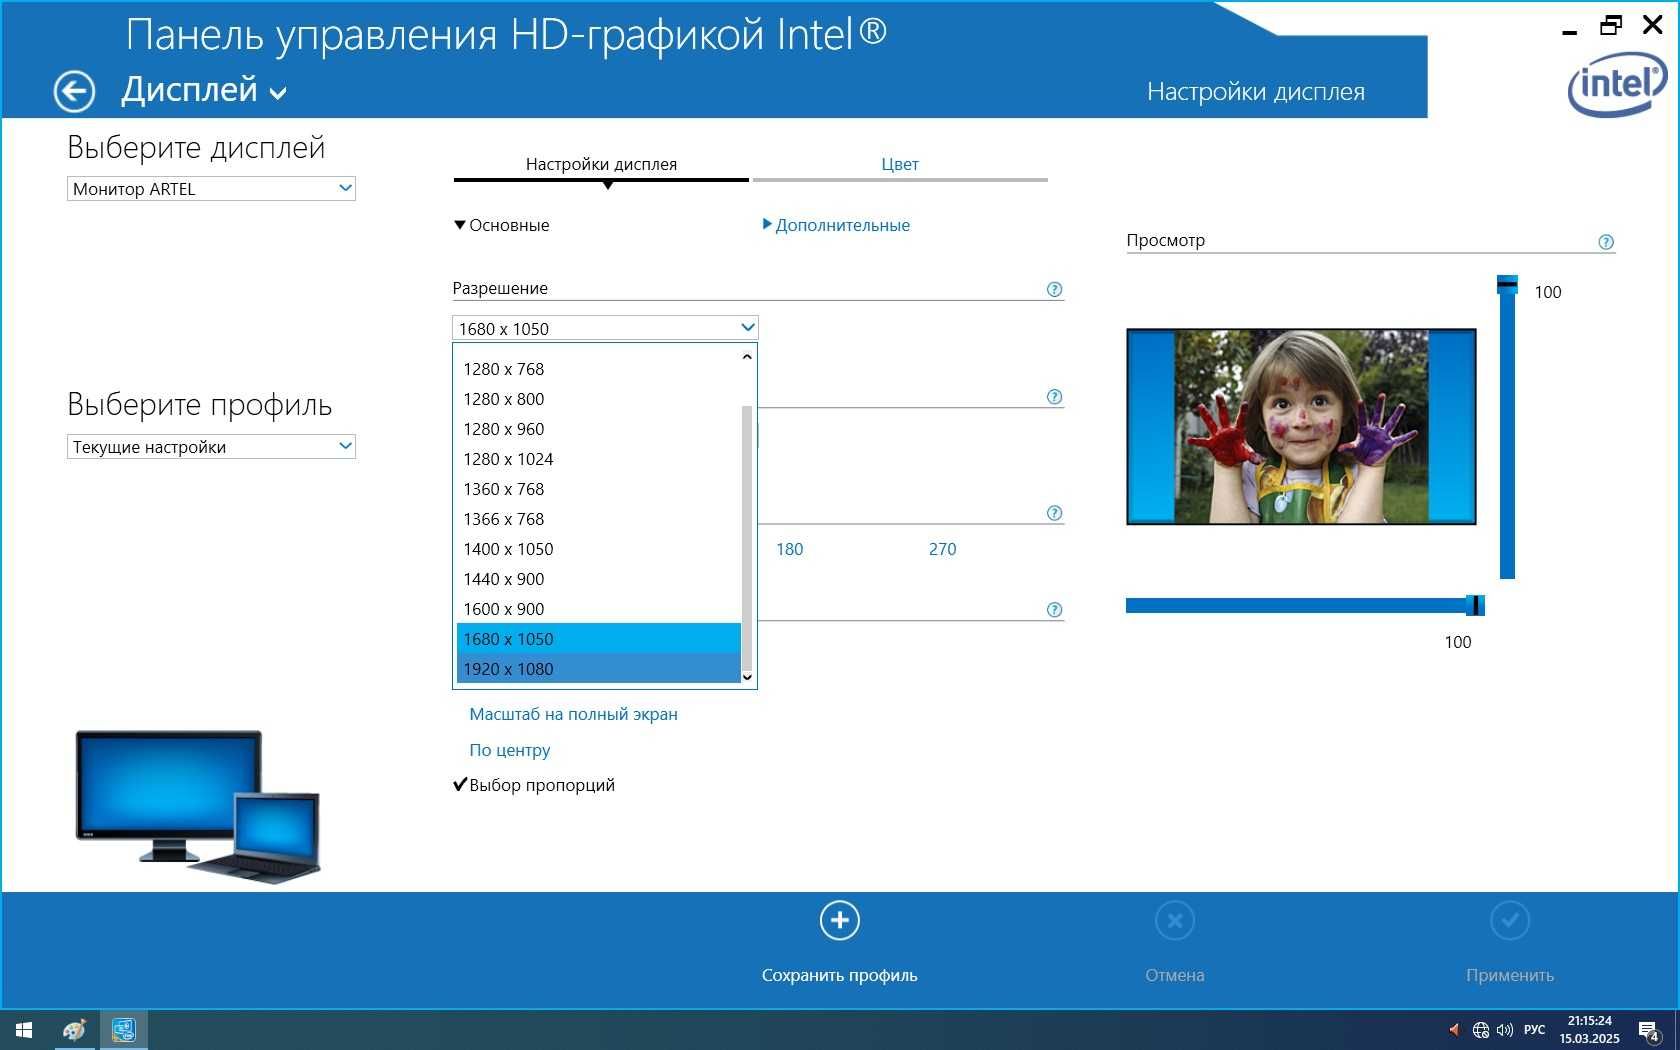Viewport: 1680px width, 1050px height.
Task: Open the Текущие настройки profile dropdown
Action: pos(211,446)
